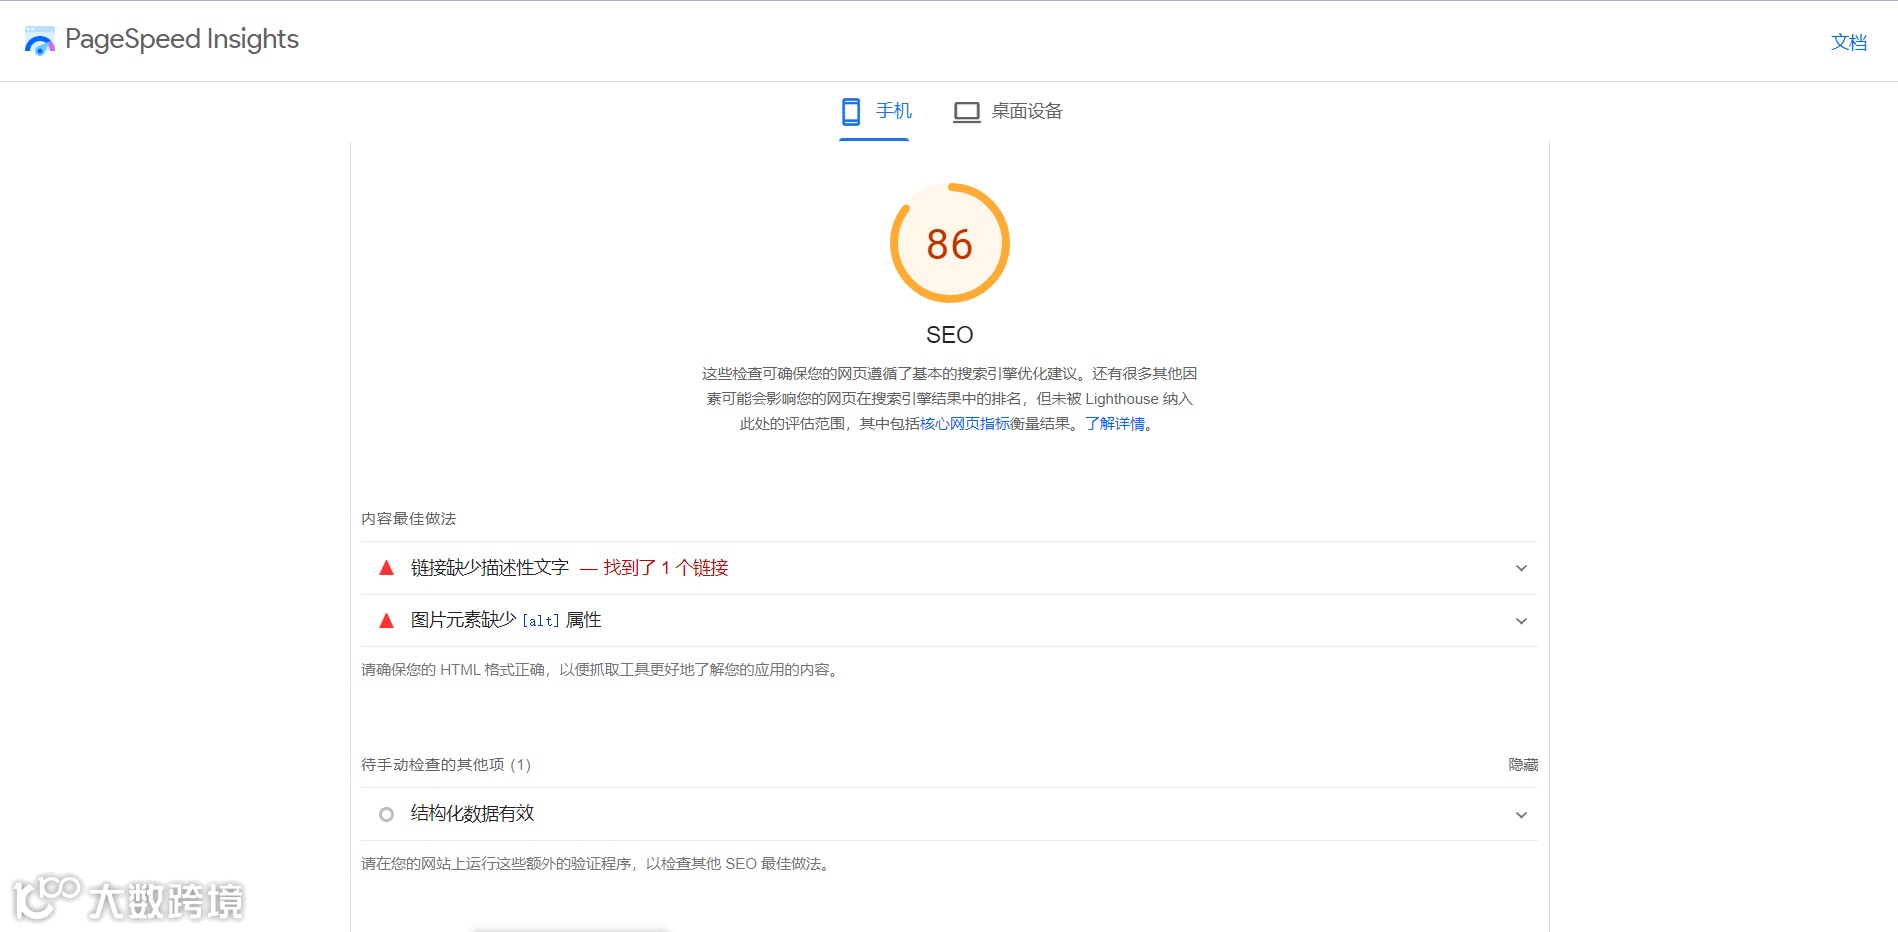Expand the 结构化数据有效 item
The width and height of the screenshot is (1898, 932).
[x=1521, y=814]
